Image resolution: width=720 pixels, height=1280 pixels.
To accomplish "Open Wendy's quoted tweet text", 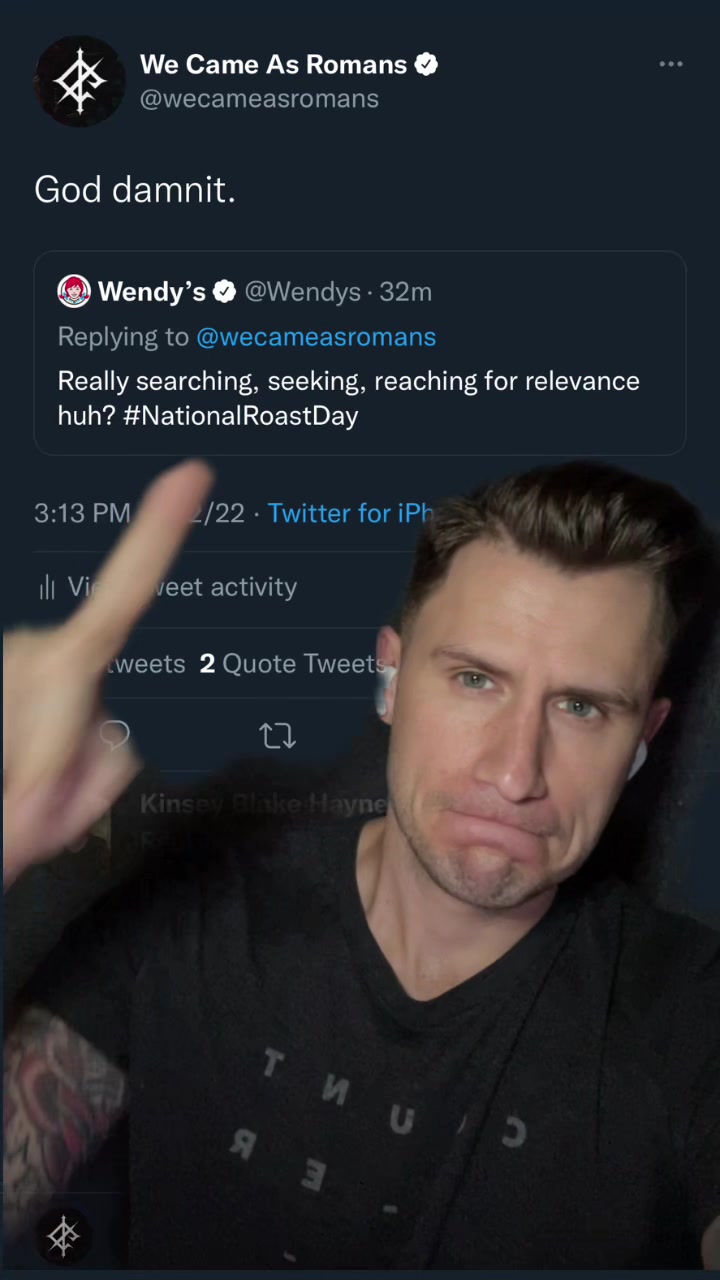I will (x=348, y=398).
